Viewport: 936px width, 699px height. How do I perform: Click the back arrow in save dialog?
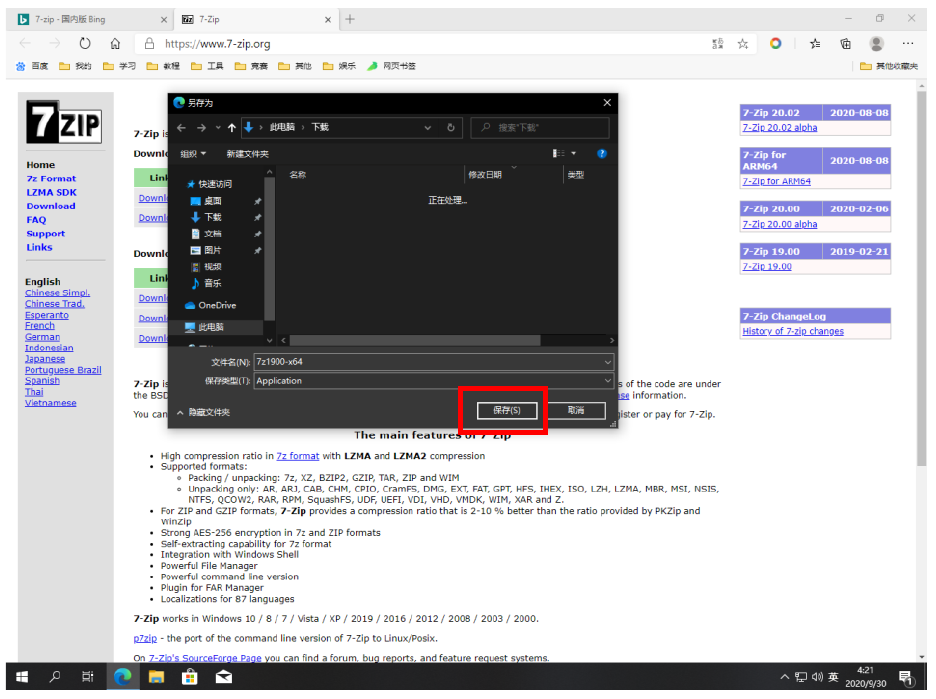pyautogui.click(x=182, y=128)
